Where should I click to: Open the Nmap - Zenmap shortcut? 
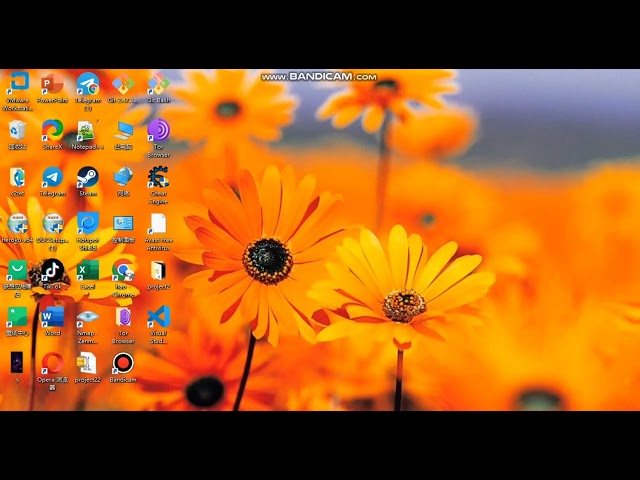pos(87,325)
